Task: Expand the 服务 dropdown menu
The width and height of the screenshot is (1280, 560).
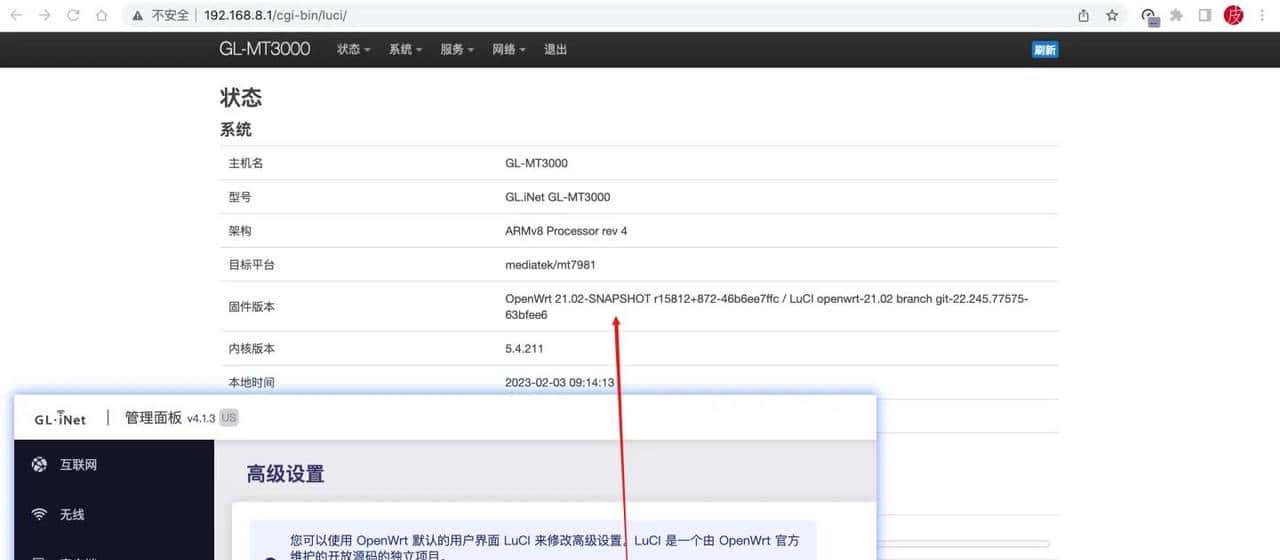Action: click(458, 49)
